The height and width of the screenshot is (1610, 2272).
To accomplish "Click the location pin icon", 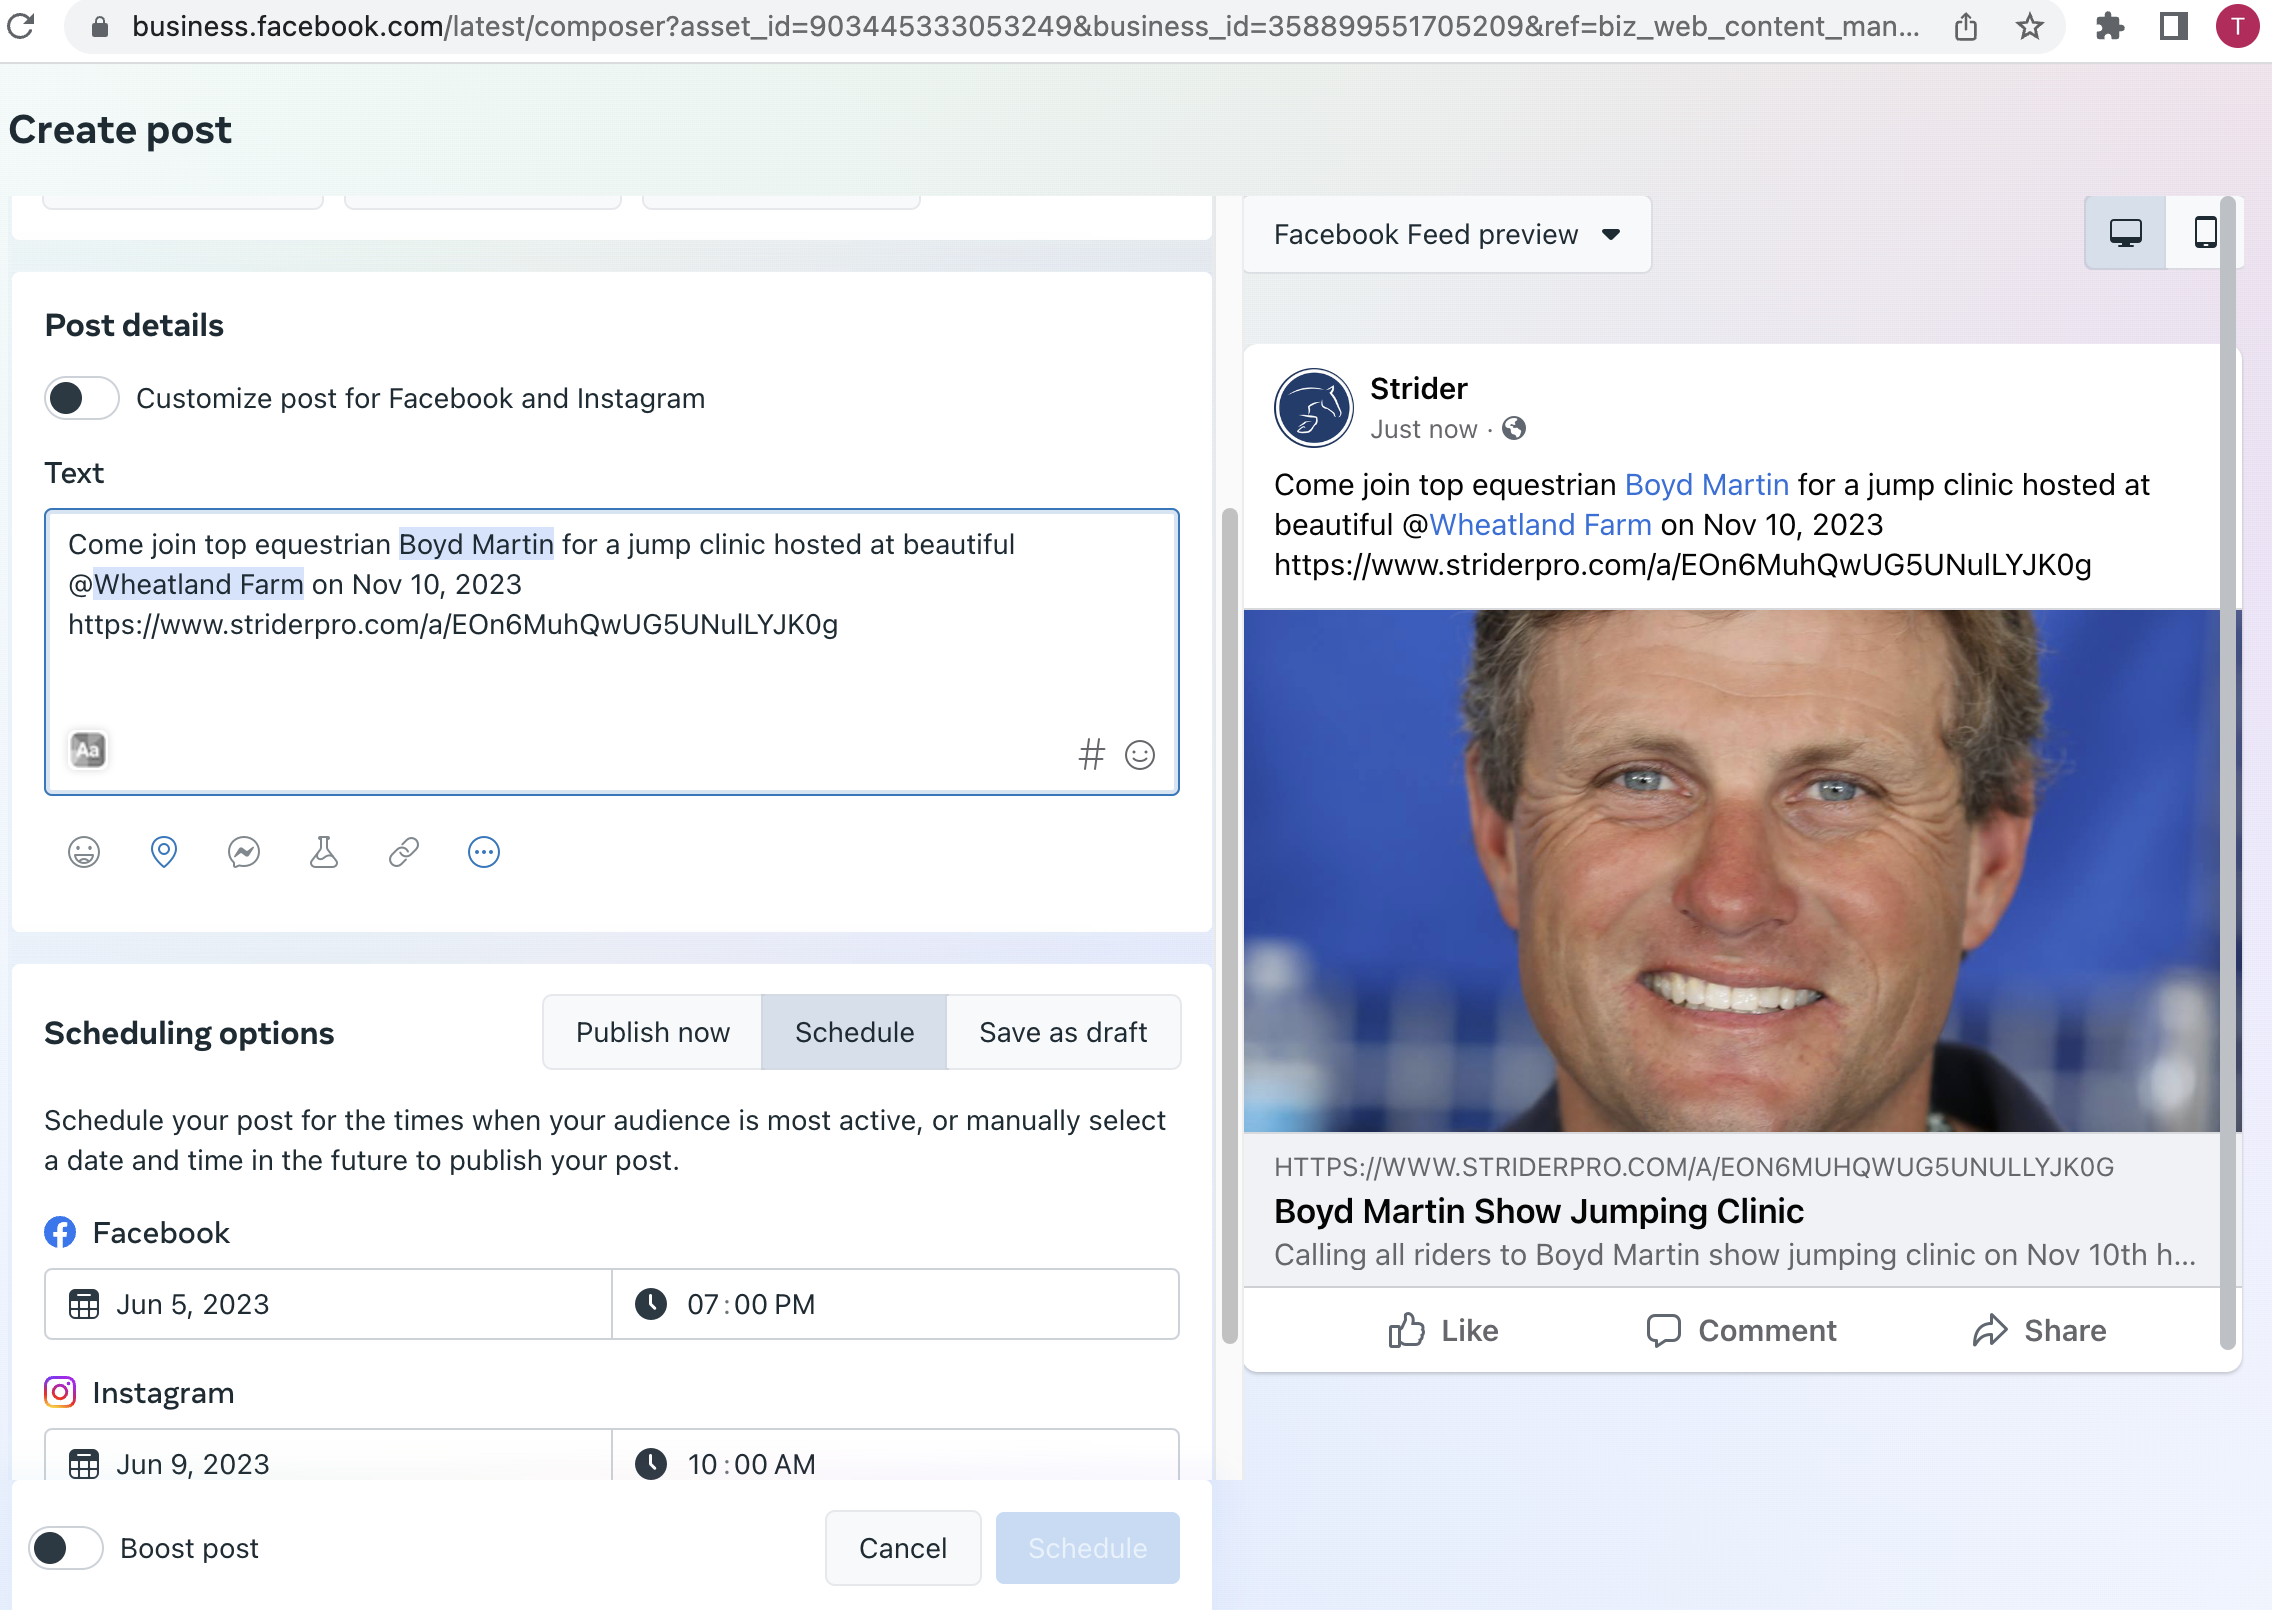I will 164,852.
